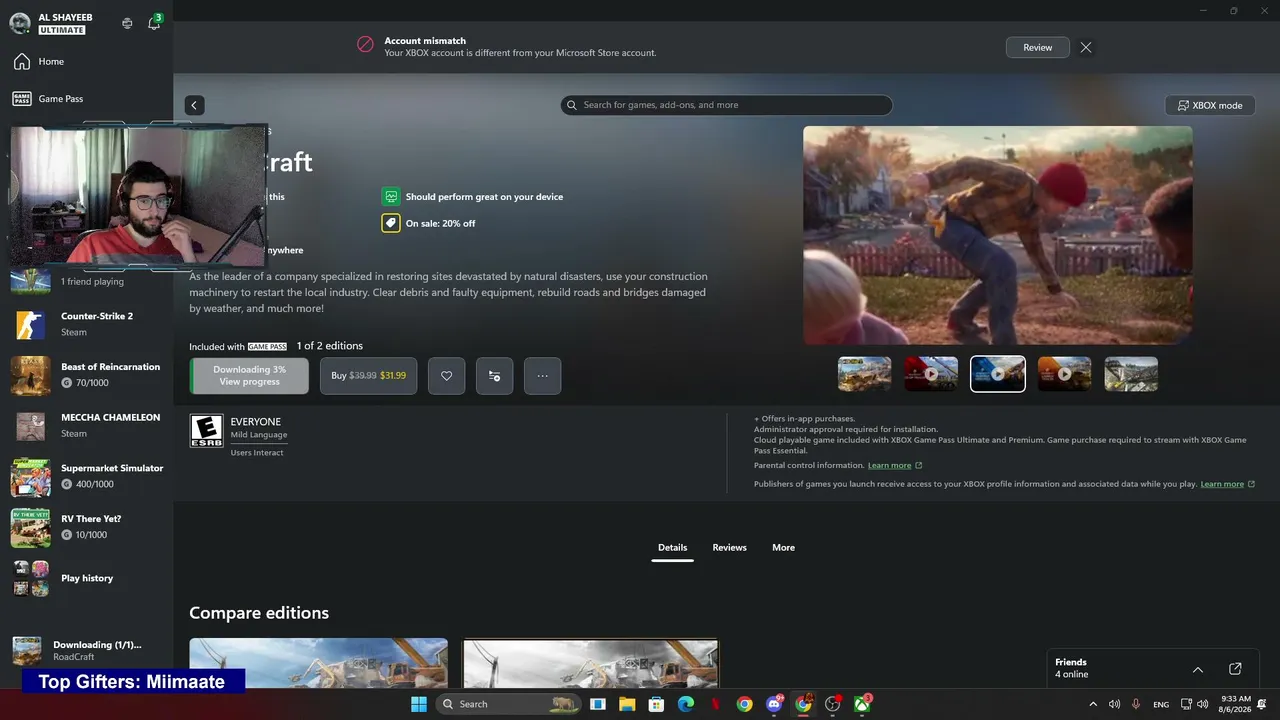Screen dimensions: 1280x720
Task: Select MECCHA CHAMELEON in the sidebar
Action: pyautogui.click(x=87, y=426)
